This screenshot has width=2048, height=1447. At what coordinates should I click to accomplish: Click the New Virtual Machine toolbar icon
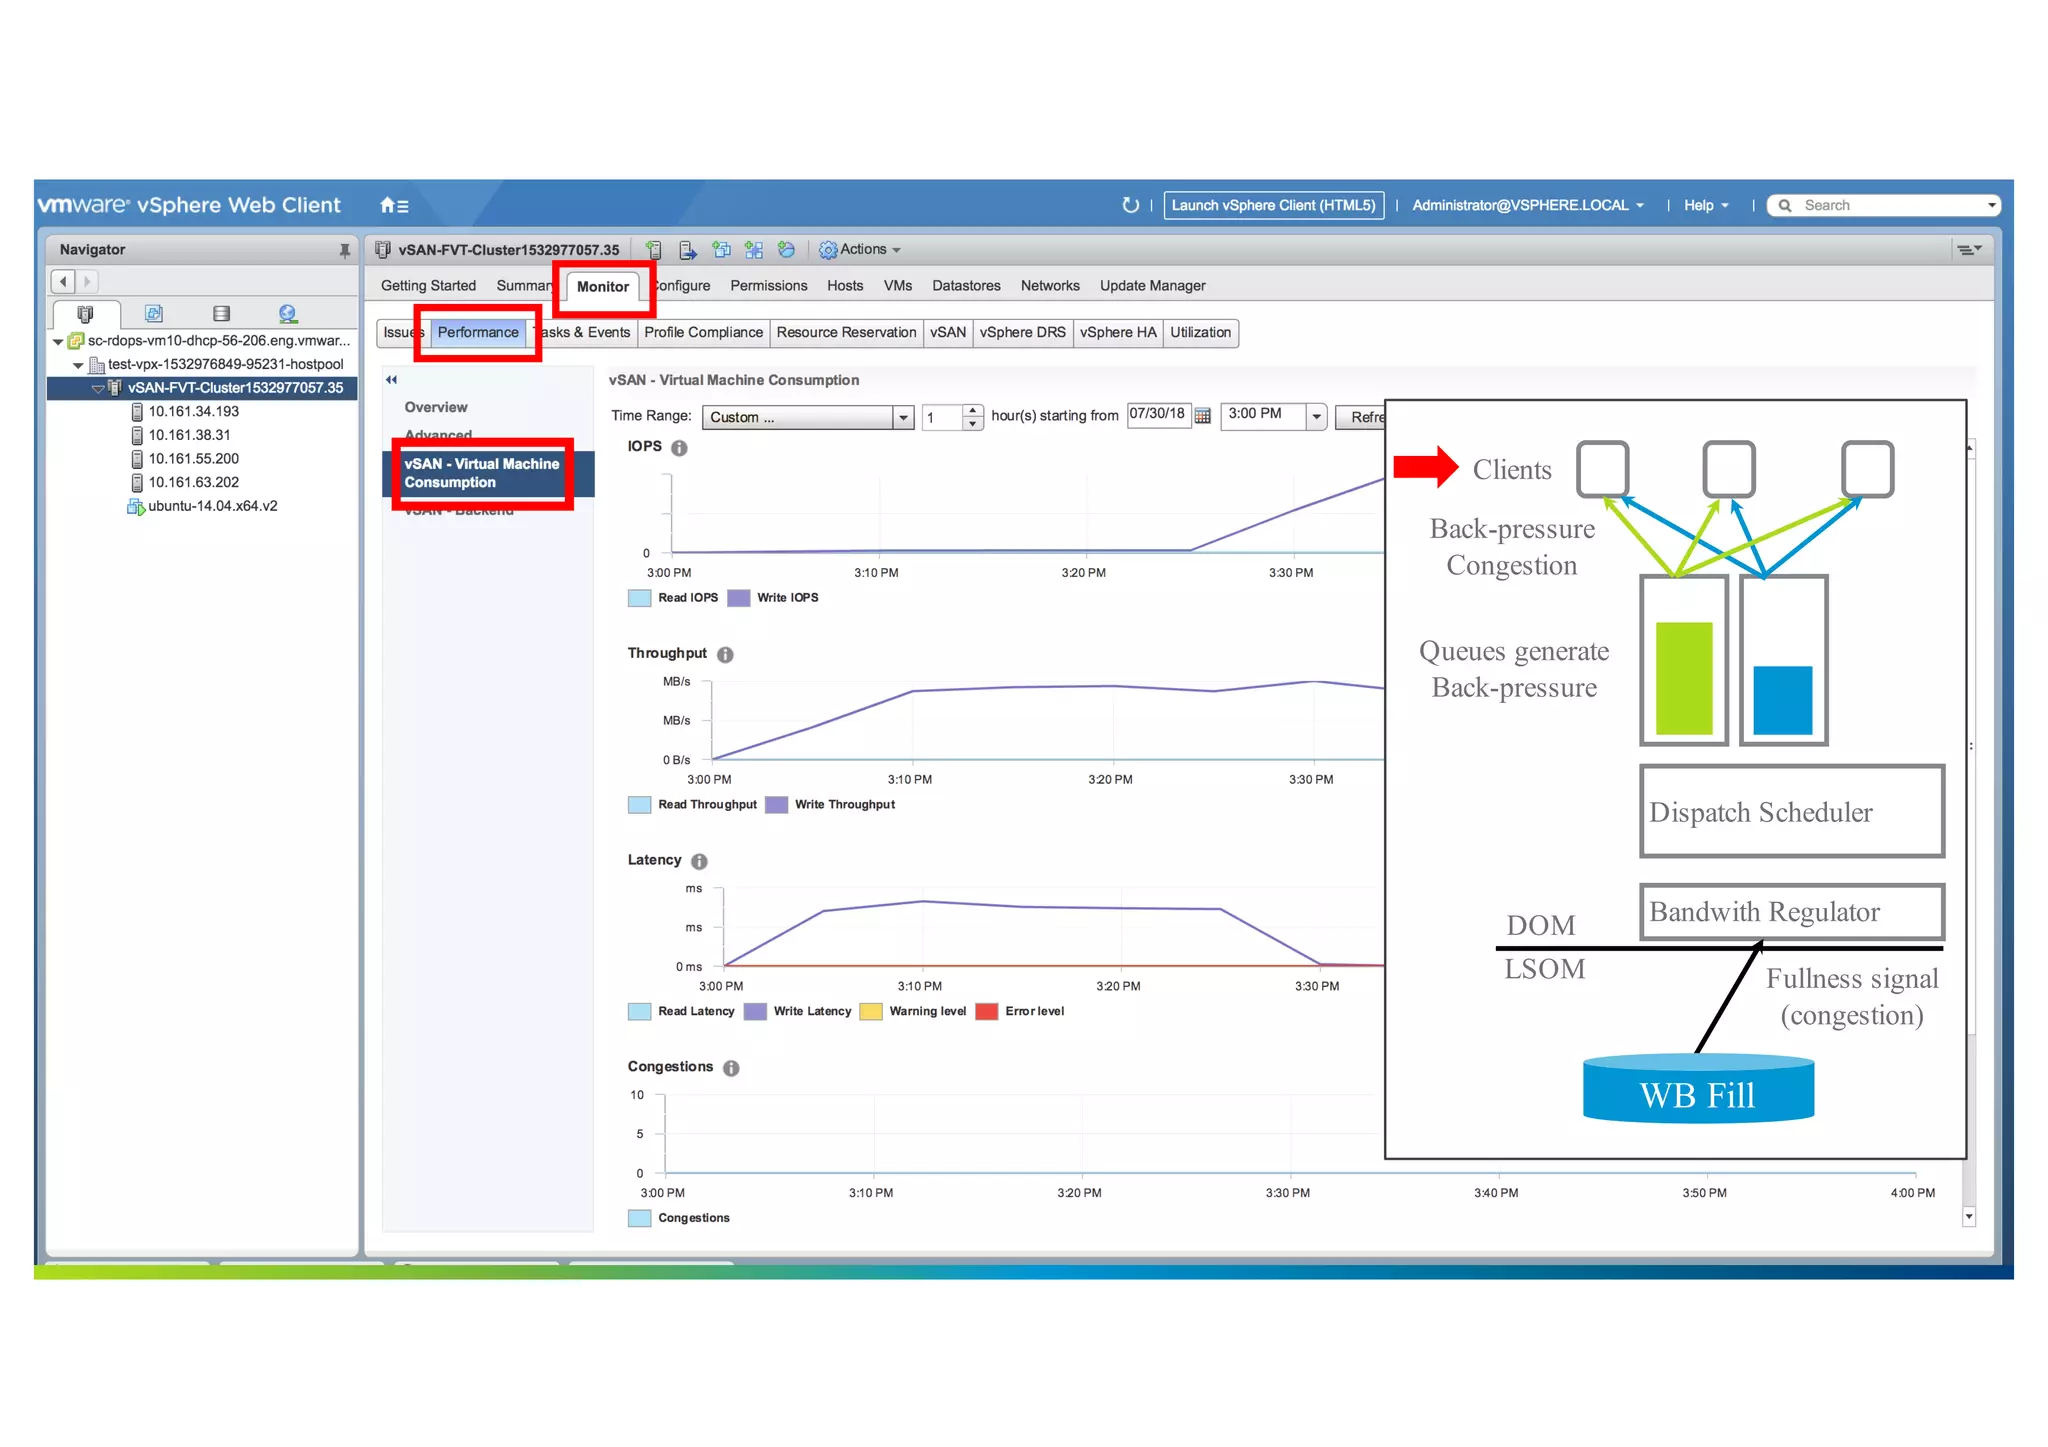[x=721, y=250]
